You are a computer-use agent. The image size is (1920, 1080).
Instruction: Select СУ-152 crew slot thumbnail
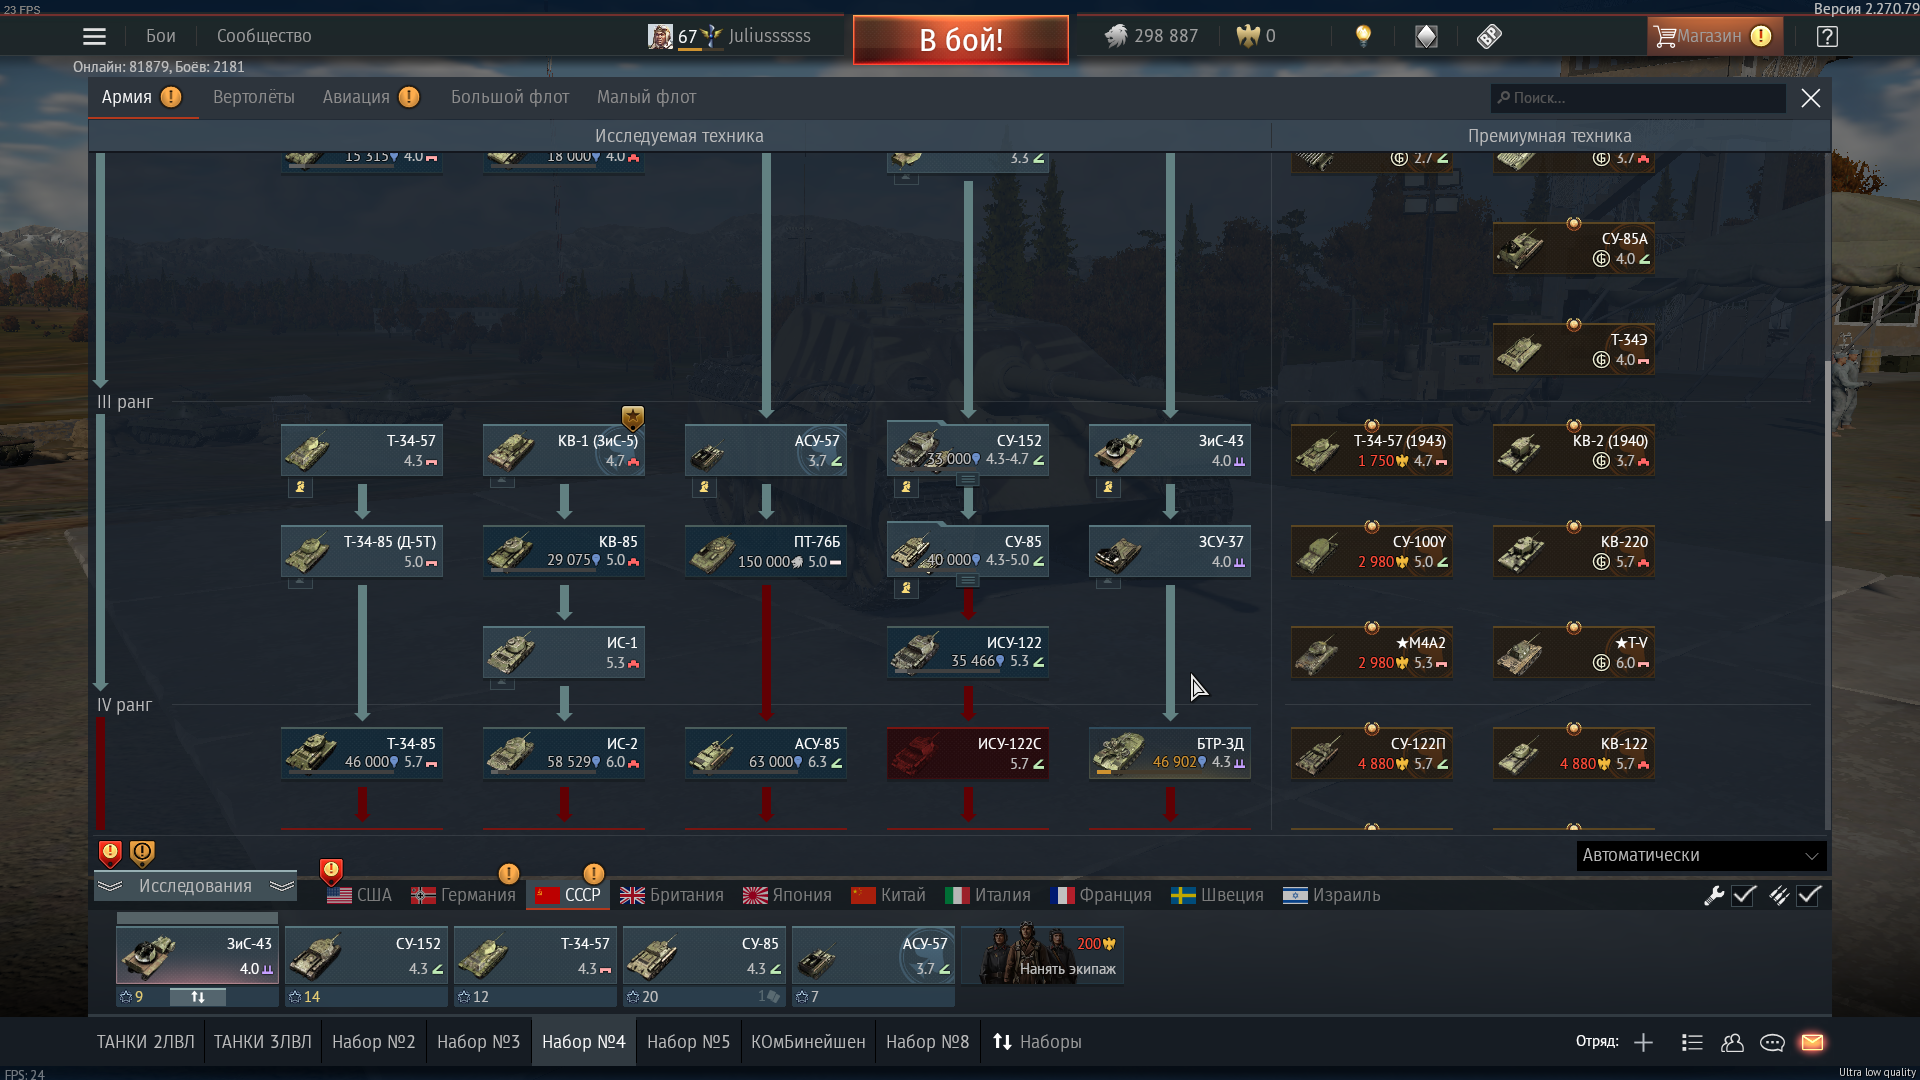[366, 955]
